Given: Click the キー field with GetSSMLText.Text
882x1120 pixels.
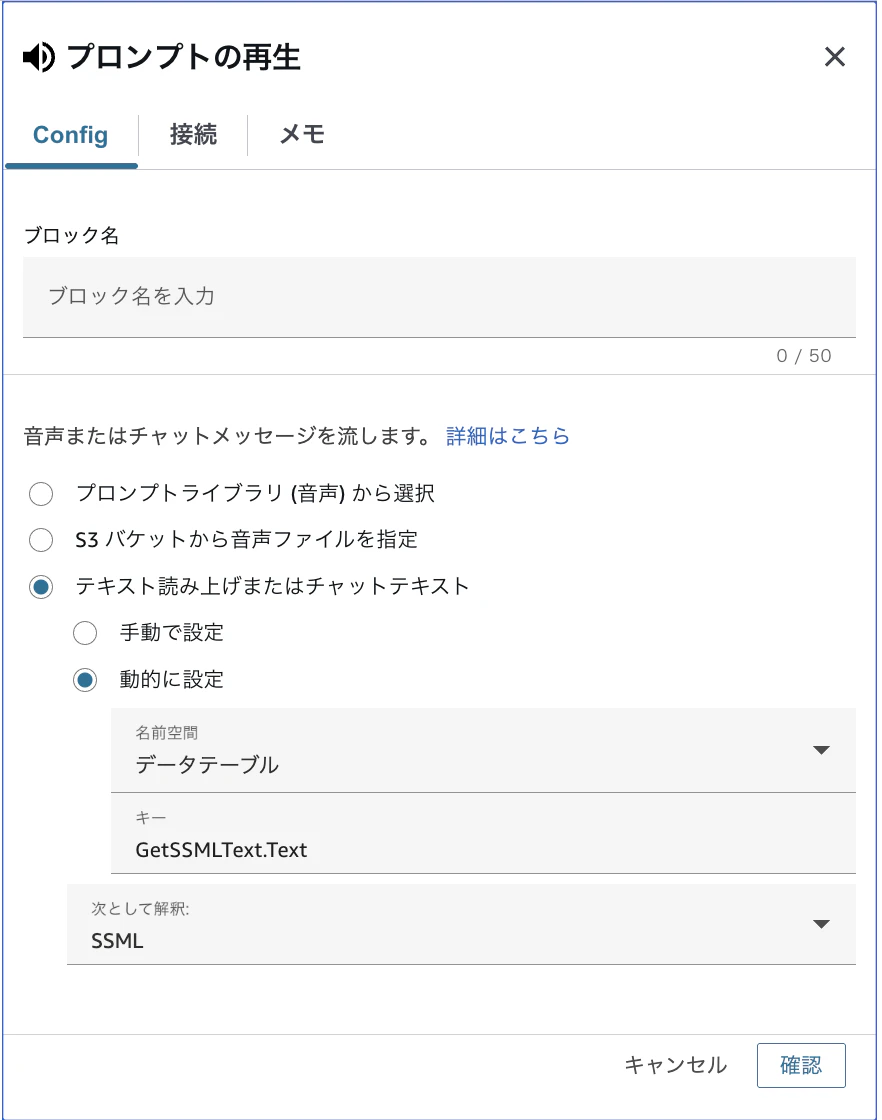Looking at the screenshot, I should [483, 834].
